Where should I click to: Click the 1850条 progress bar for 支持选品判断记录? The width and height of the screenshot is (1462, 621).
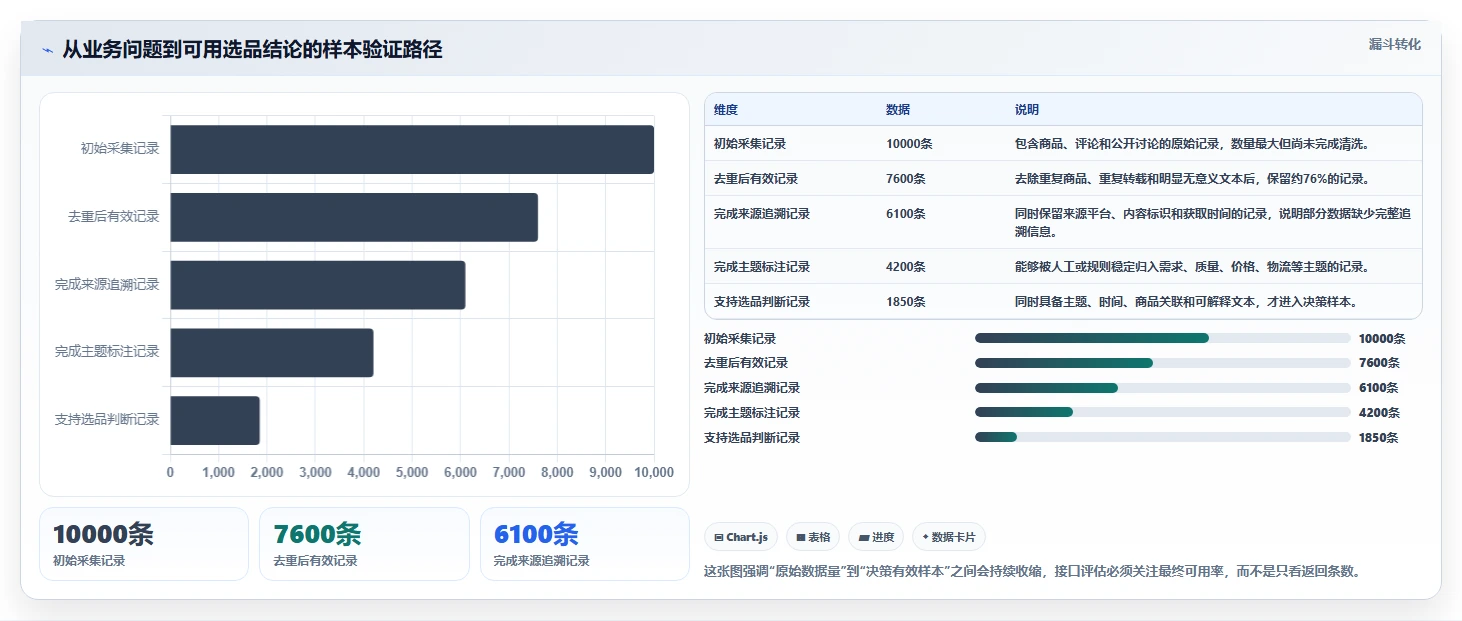click(1162, 437)
